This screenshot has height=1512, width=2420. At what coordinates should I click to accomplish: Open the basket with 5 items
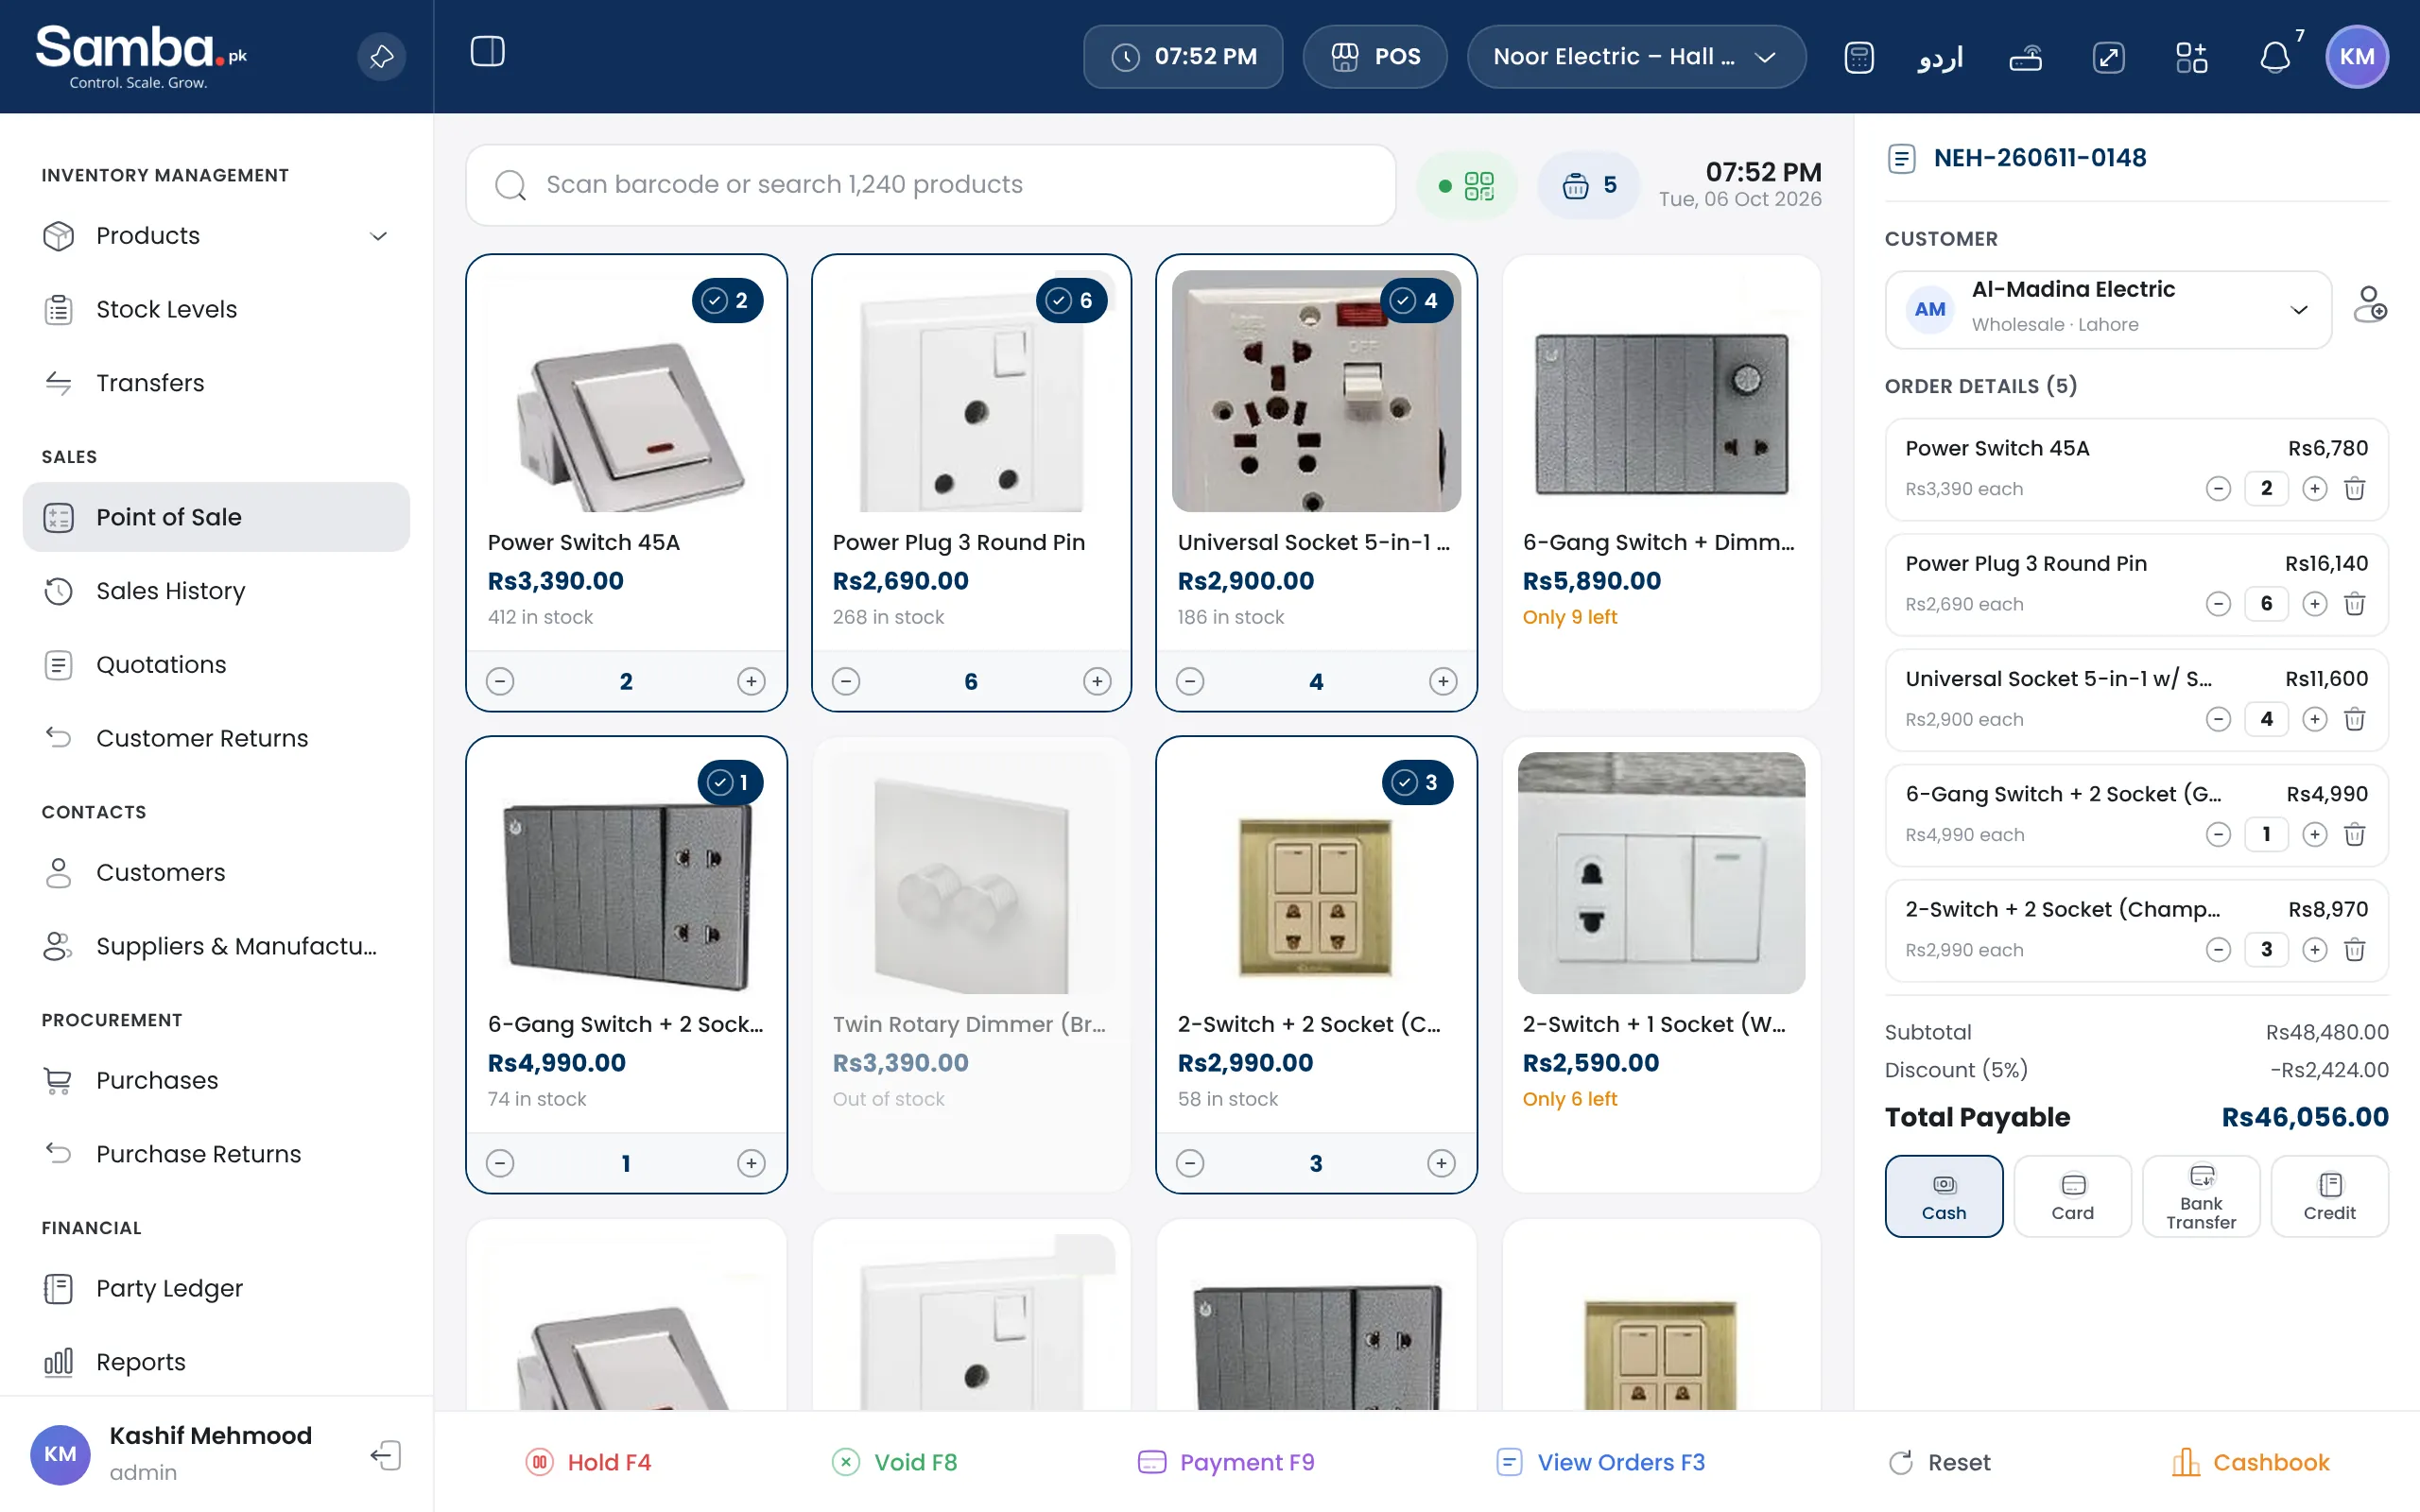tap(1588, 185)
